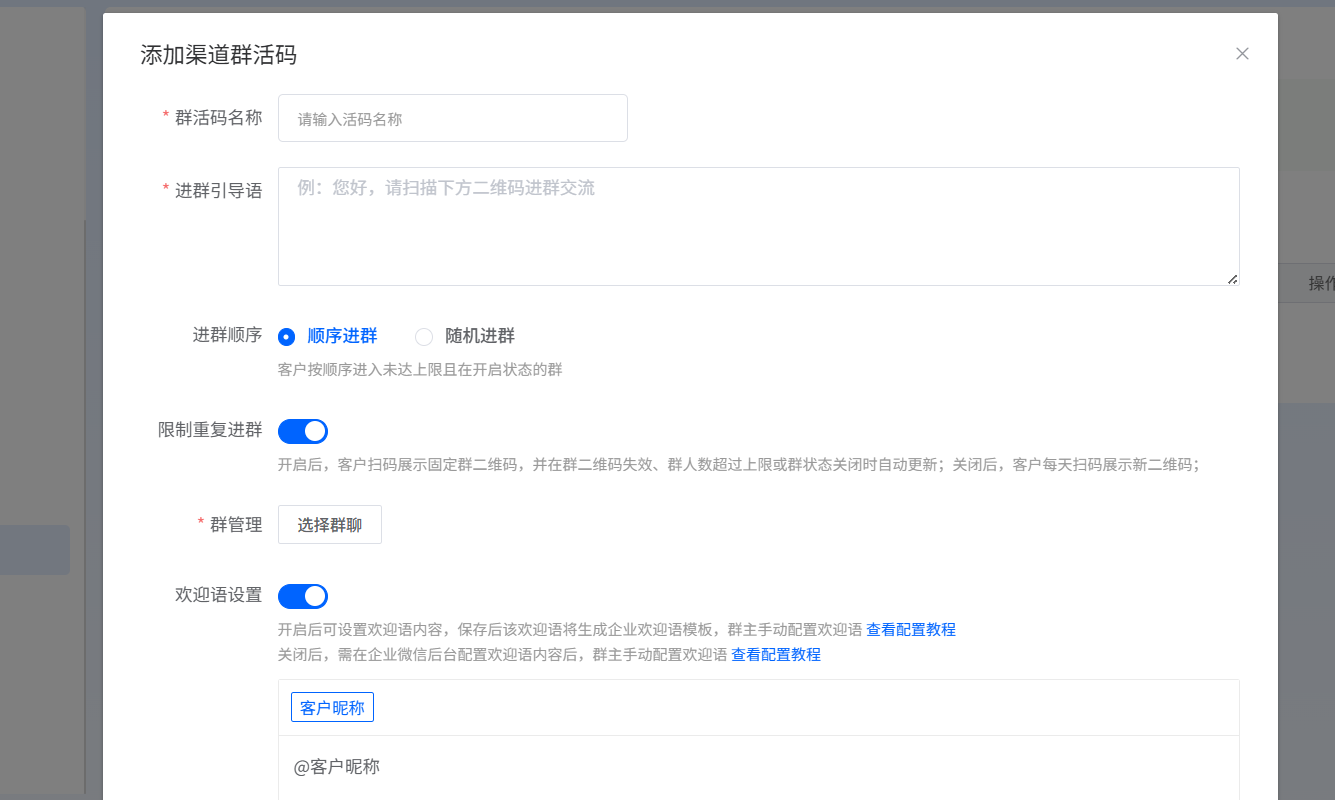Click the 群活码名称 input field
The width and height of the screenshot is (1335, 800).
(453, 118)
